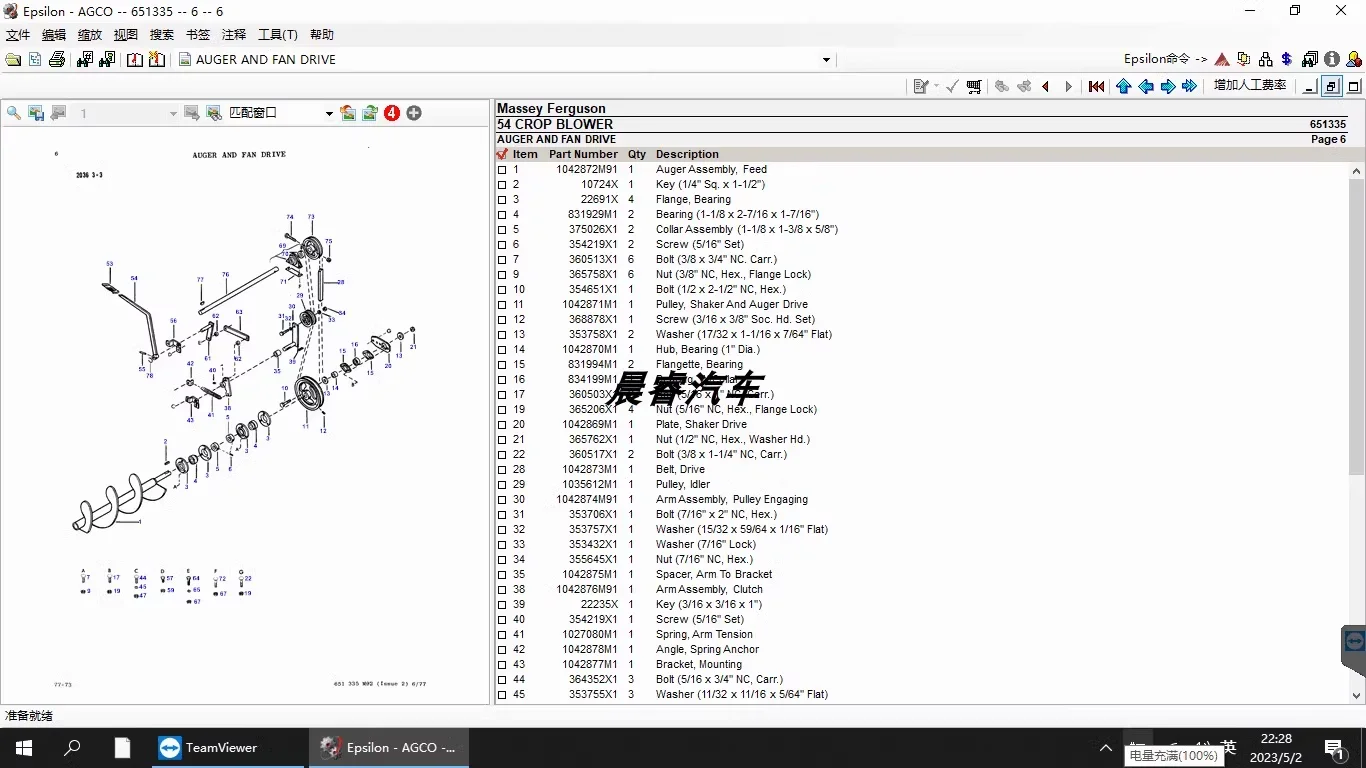This screenshot has width=1366, height=768.
Task: Click the add new bookmark icon
Action: coord(157,60)
